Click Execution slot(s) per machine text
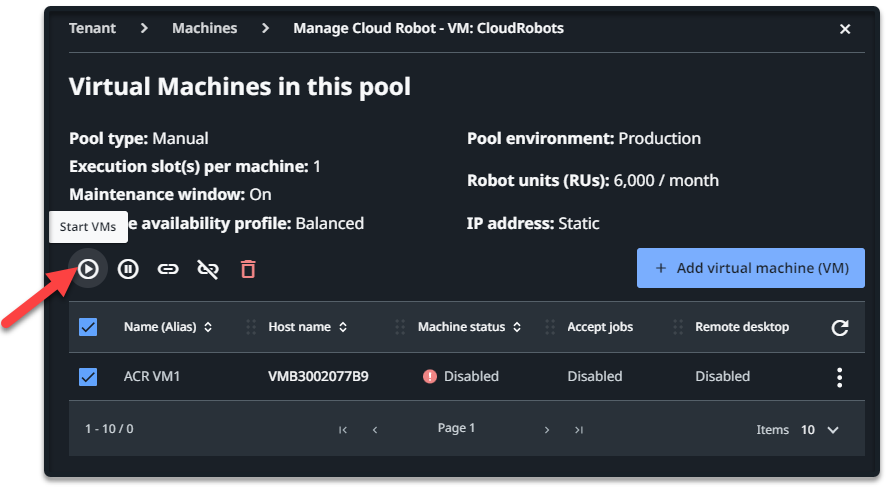This screenshot has height=490, width=893. tap(195, 166)
